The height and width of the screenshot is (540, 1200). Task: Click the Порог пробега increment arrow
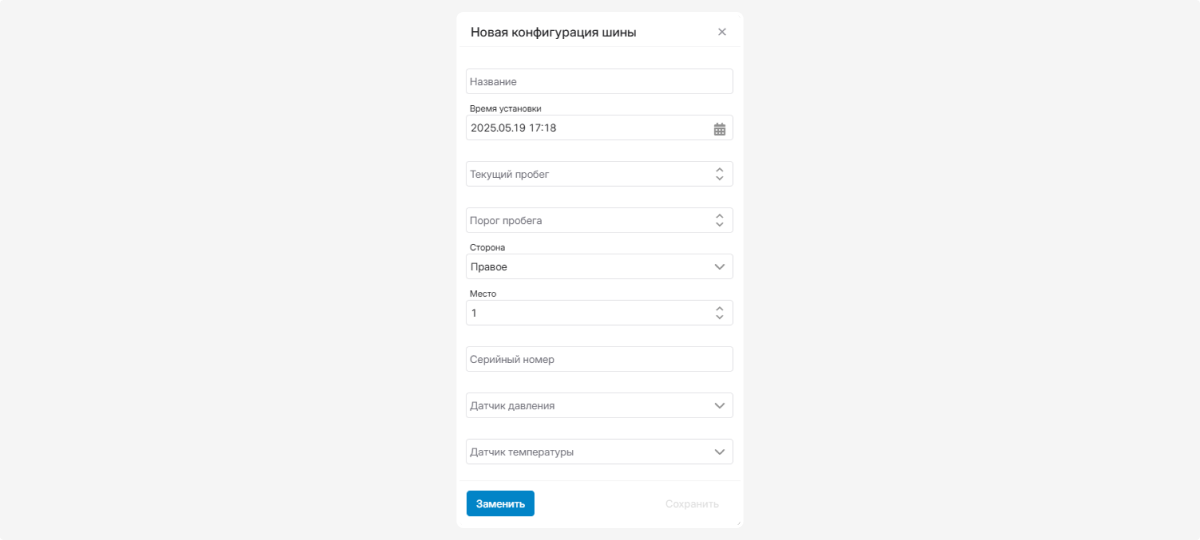pyautogui.click(x=719, y=215)
